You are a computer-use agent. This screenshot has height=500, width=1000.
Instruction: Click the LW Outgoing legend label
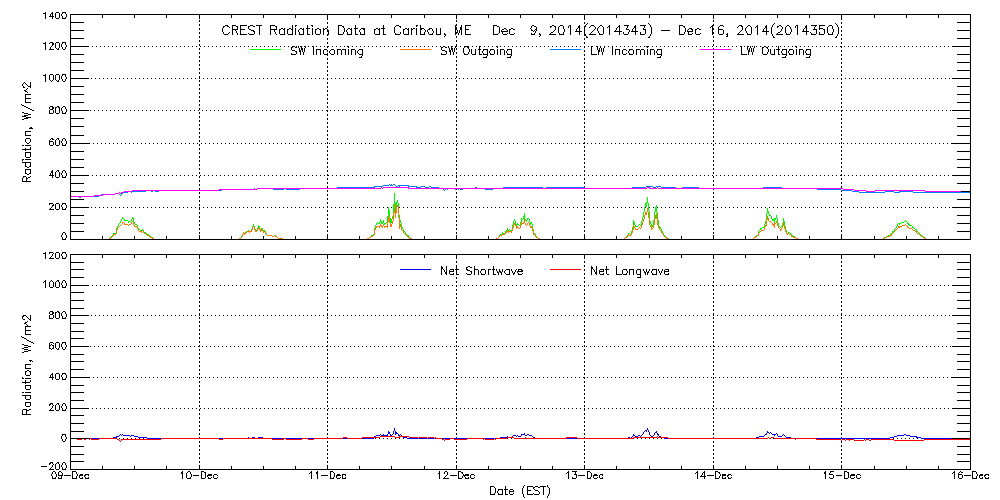(775, 51)
